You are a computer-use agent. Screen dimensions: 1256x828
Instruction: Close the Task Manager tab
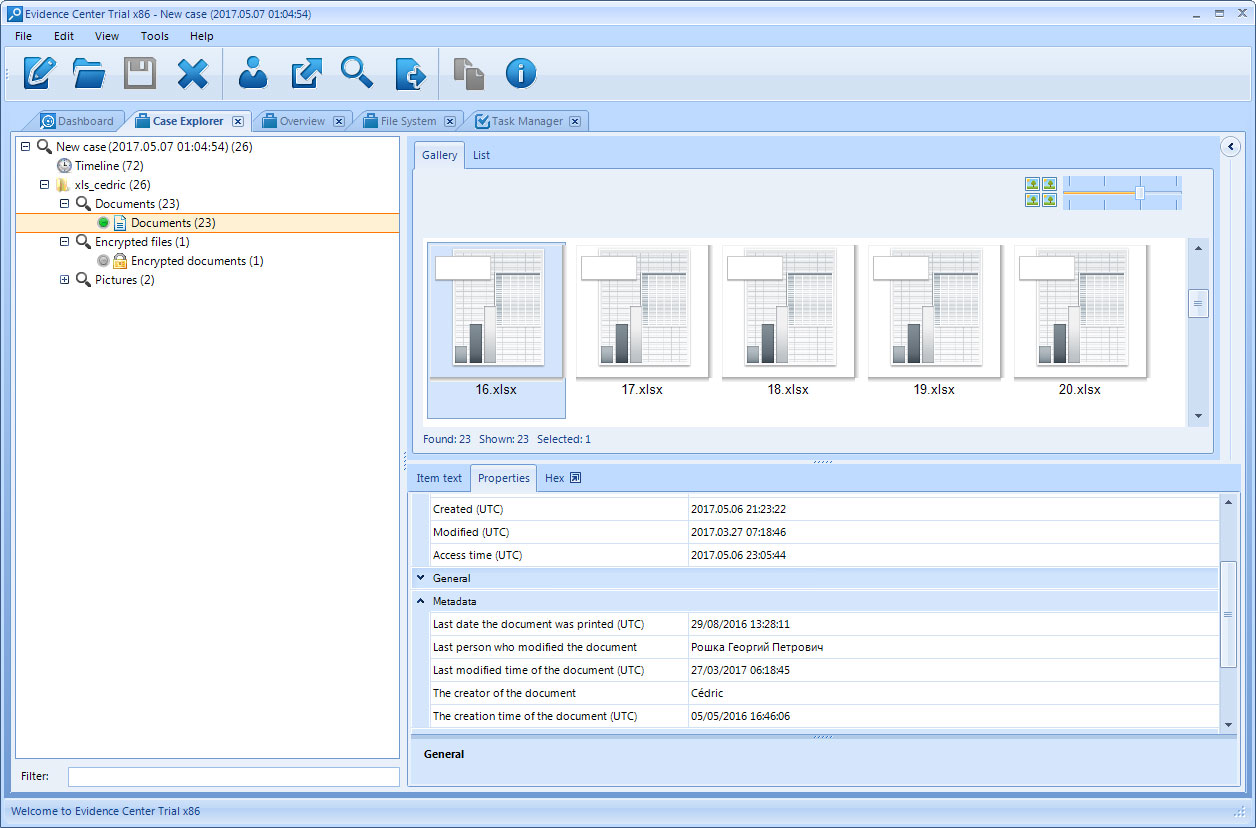[x=575, y=121]
